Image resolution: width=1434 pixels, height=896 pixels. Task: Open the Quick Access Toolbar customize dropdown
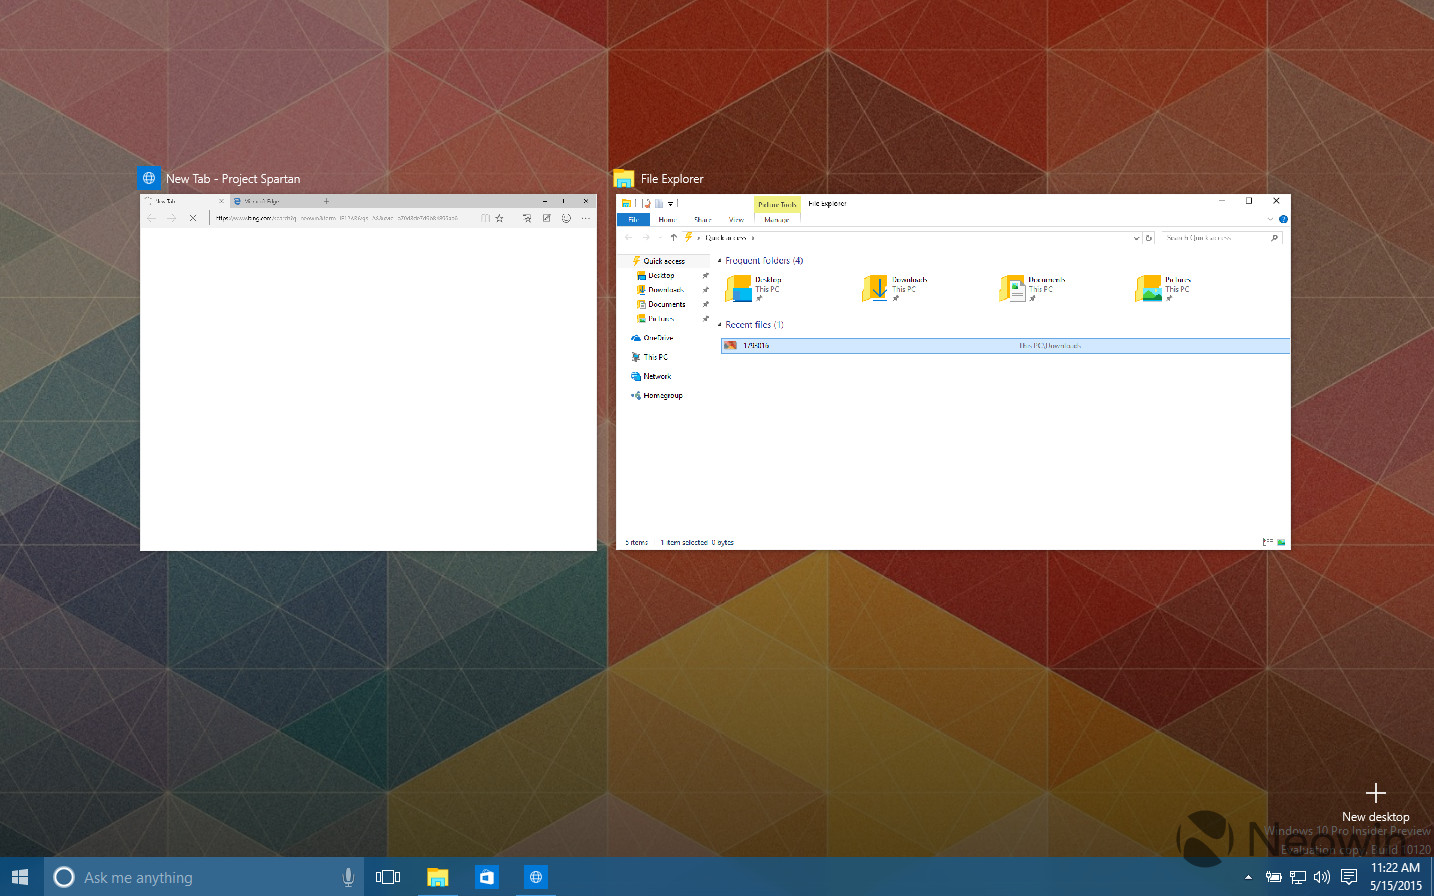[671, 203]
